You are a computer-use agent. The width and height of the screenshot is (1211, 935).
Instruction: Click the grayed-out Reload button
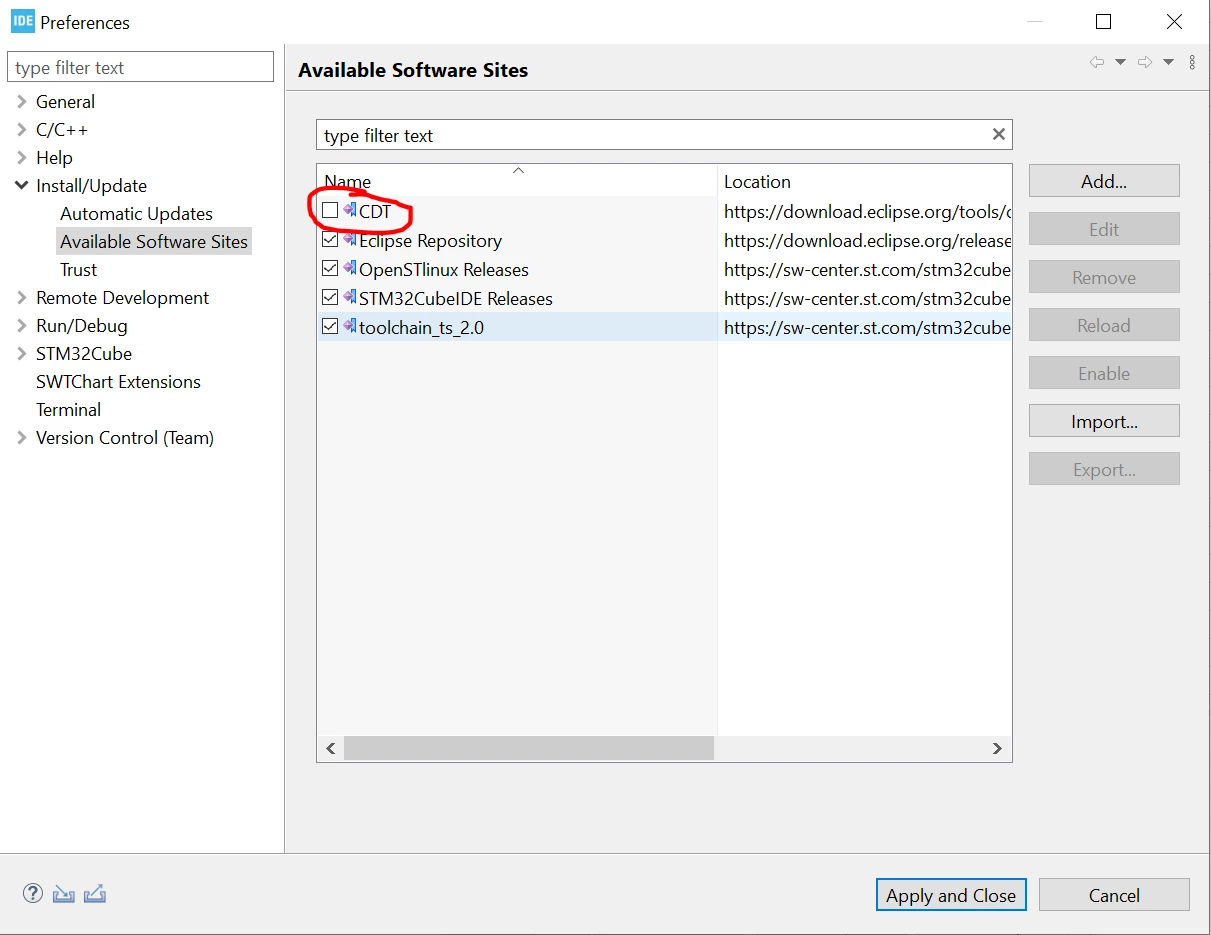pos(1104,325)
